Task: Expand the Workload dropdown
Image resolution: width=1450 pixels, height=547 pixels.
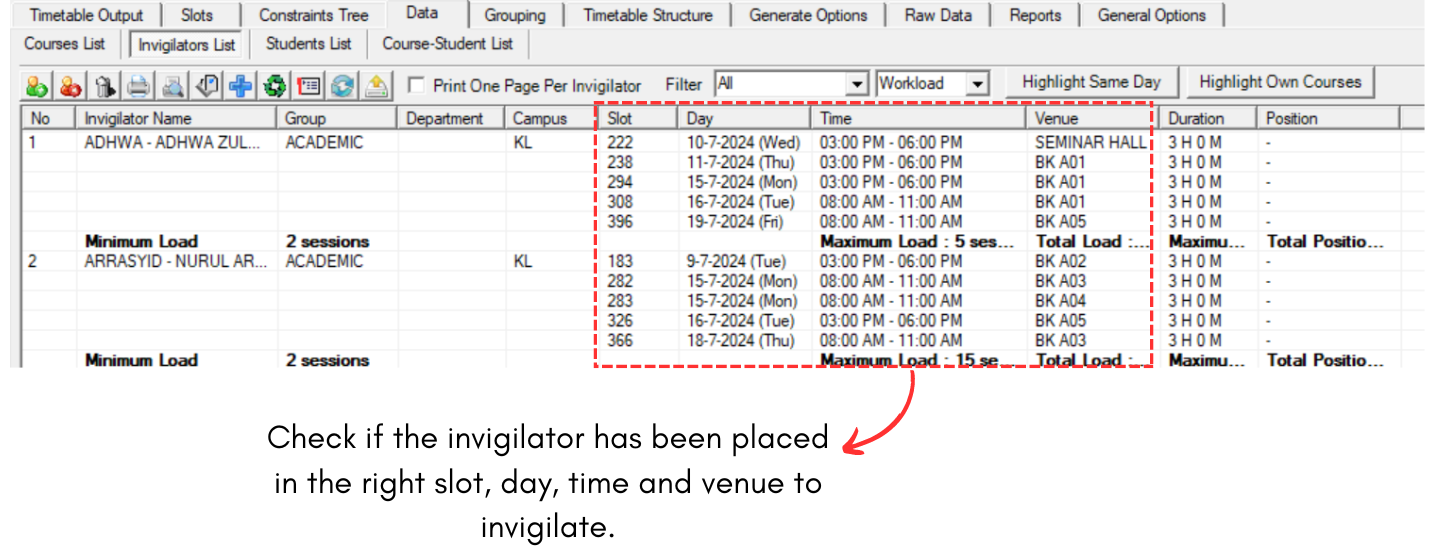Action: pyautogui.click(x=977, y=84)
